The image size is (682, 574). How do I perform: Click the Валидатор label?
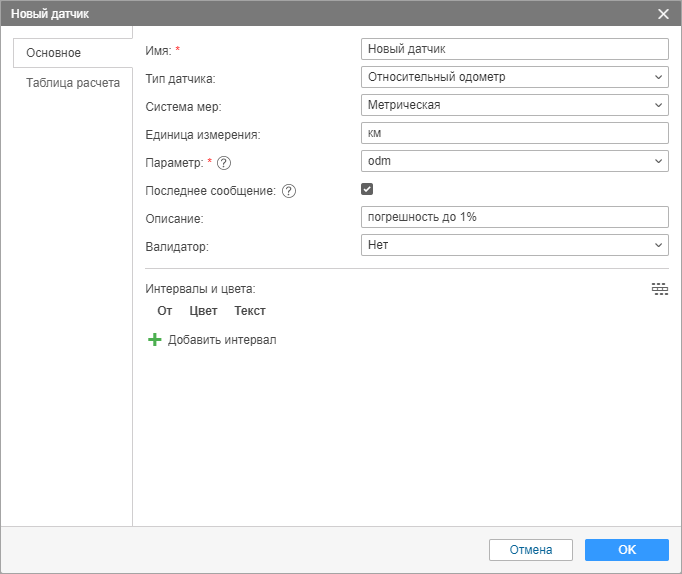pyautogui.click(x=177, y=247)
